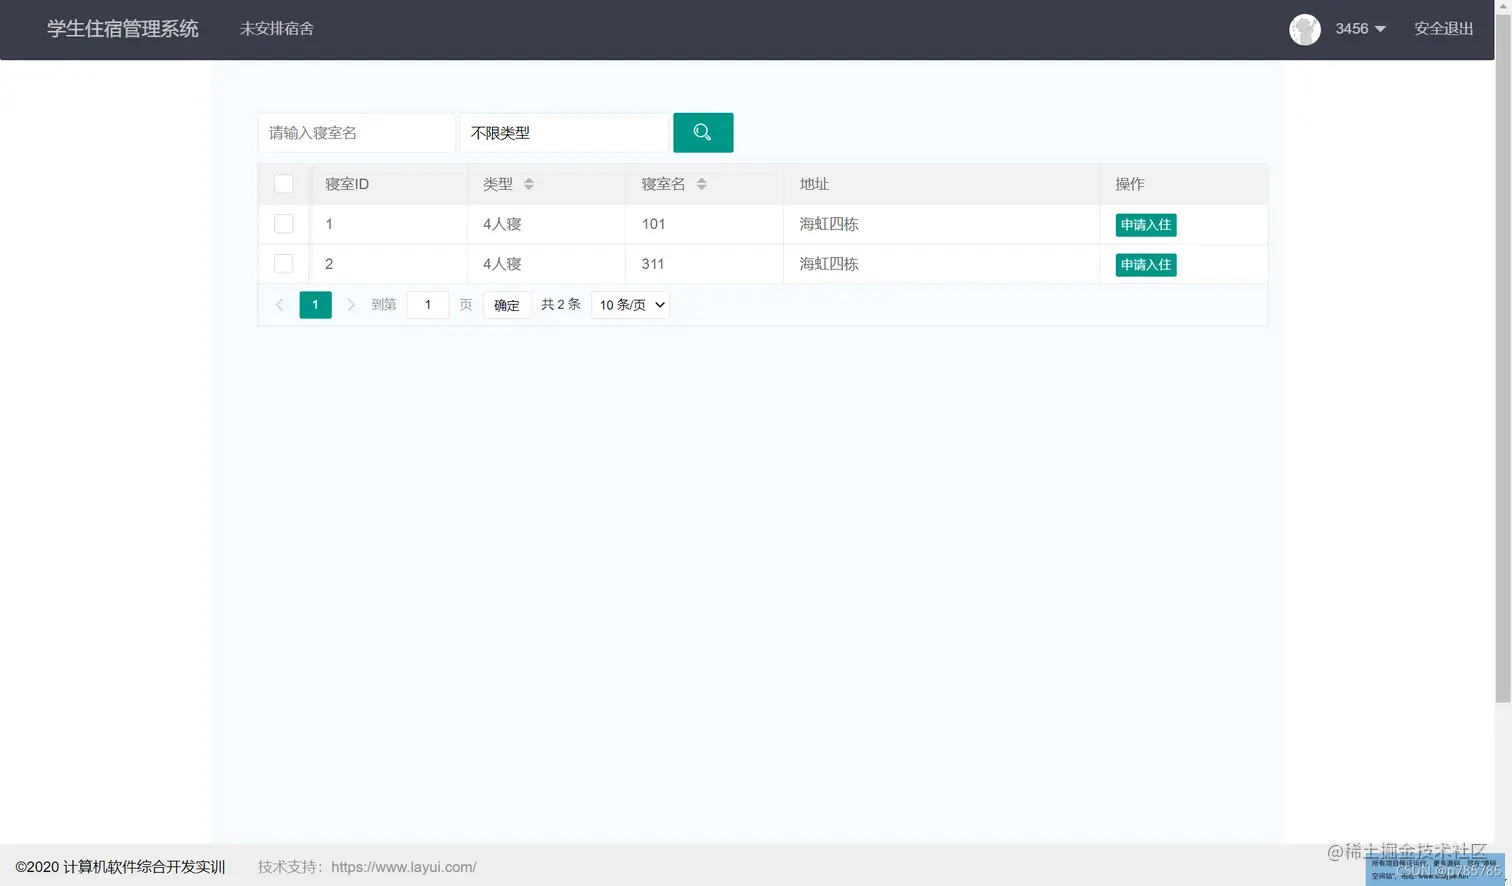Image resolution: width=1512 pixels, height=886 pixels.
Task: Go to previous page arrow
Action: [x=280, y=305]
